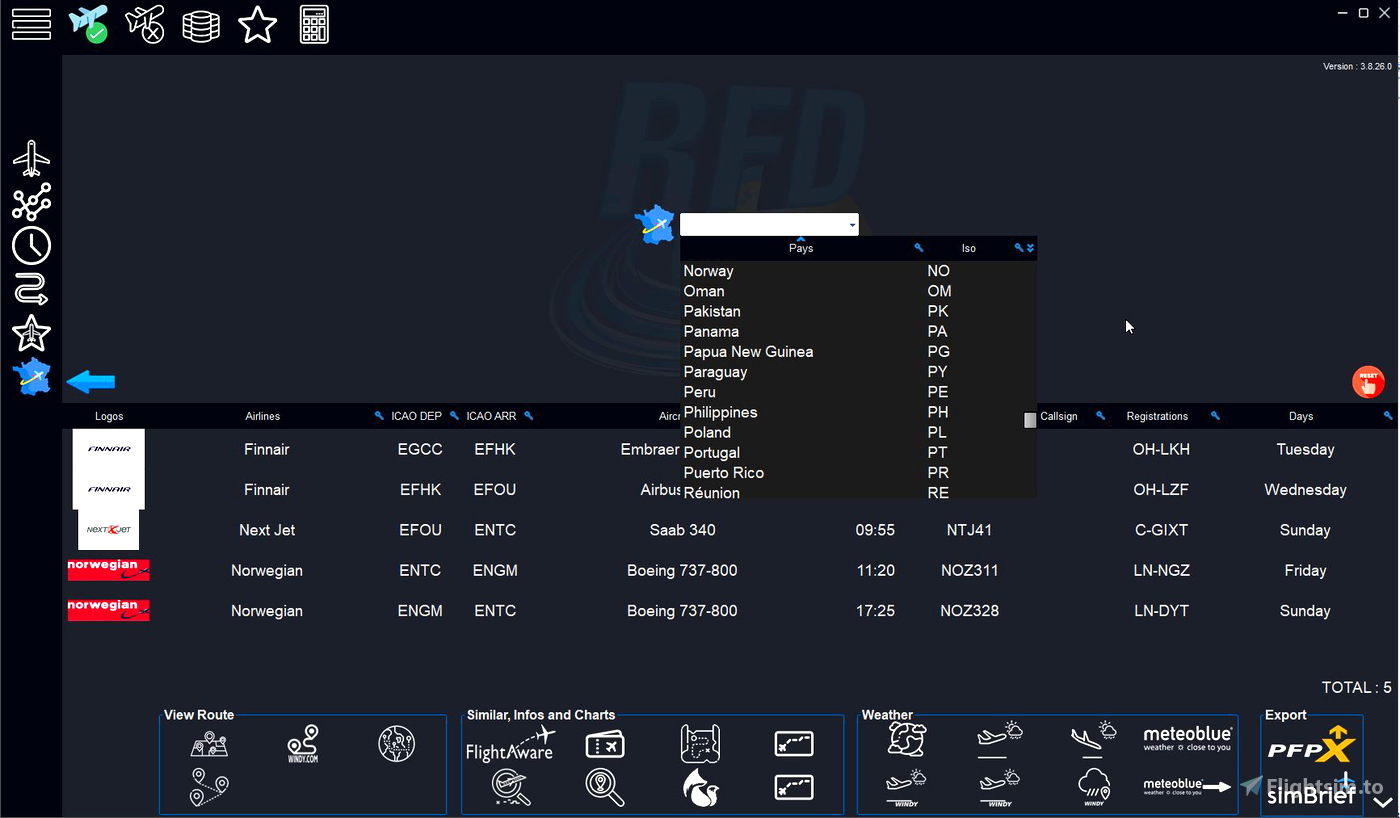This screenshot has width=1400, height=818.
Task: Select the clock schedule icon in the sidebar
Action: tap(31, 245)
